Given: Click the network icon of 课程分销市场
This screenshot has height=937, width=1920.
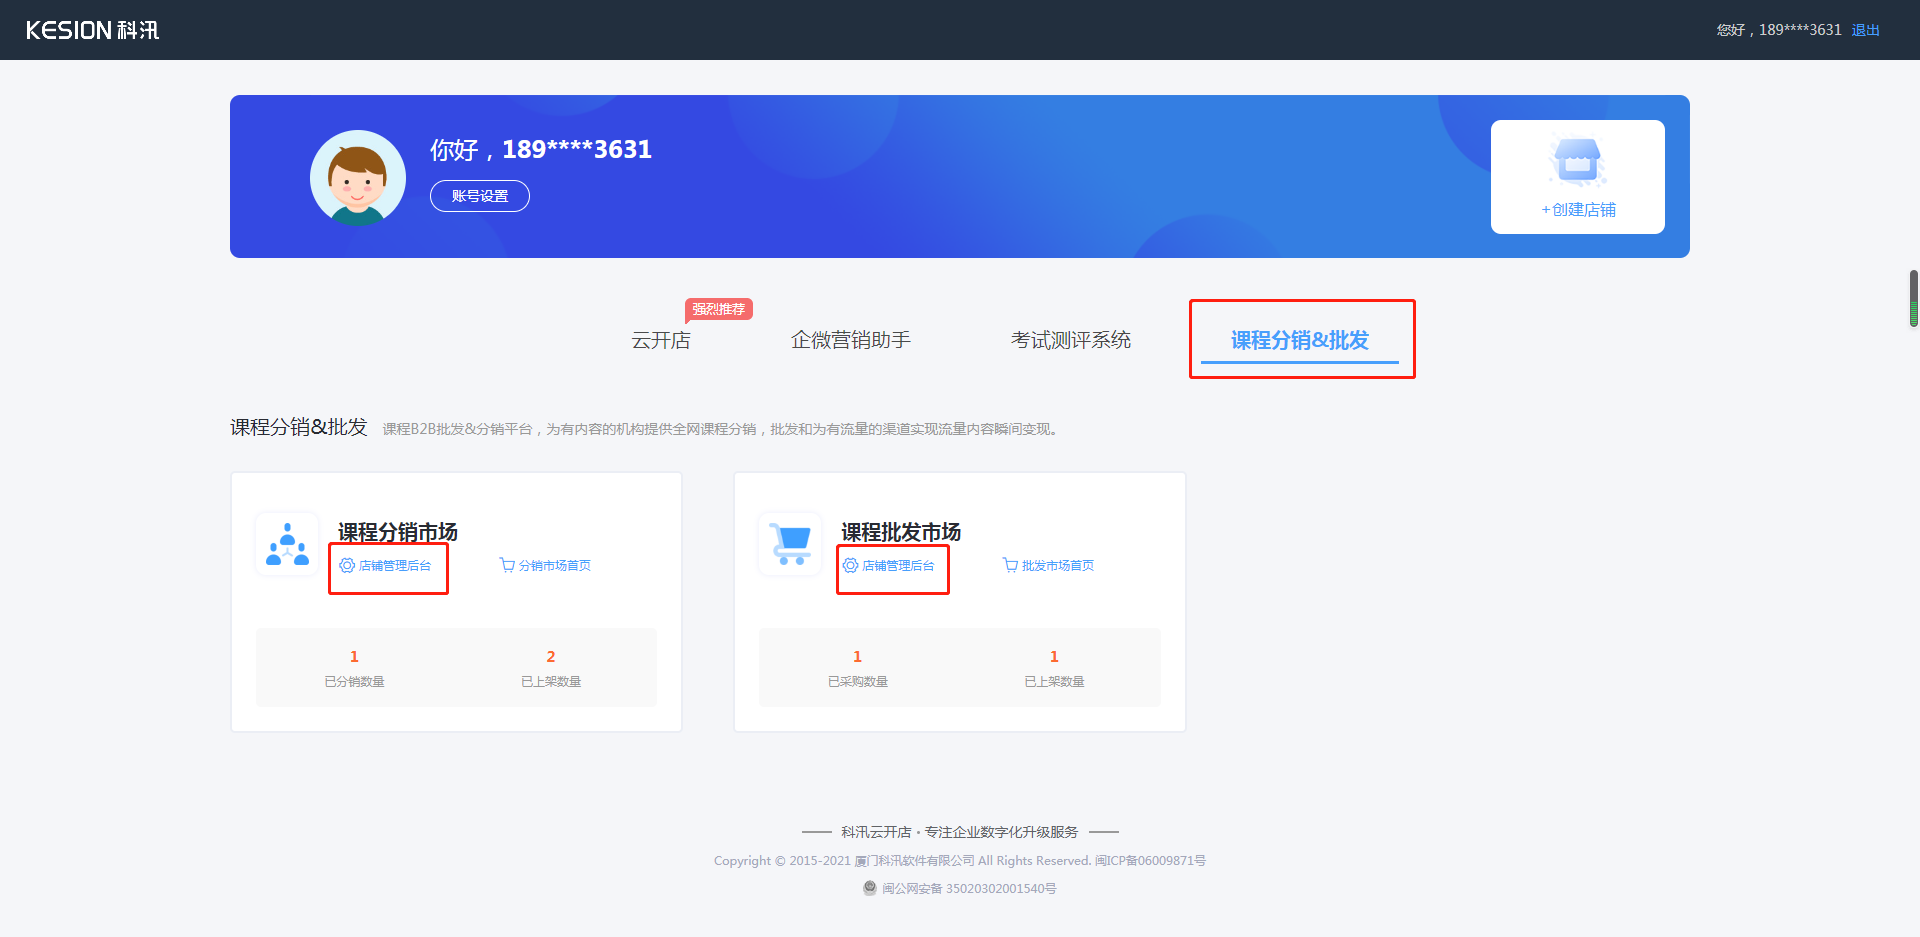Looking at the screenshot, I should [287, 544].
